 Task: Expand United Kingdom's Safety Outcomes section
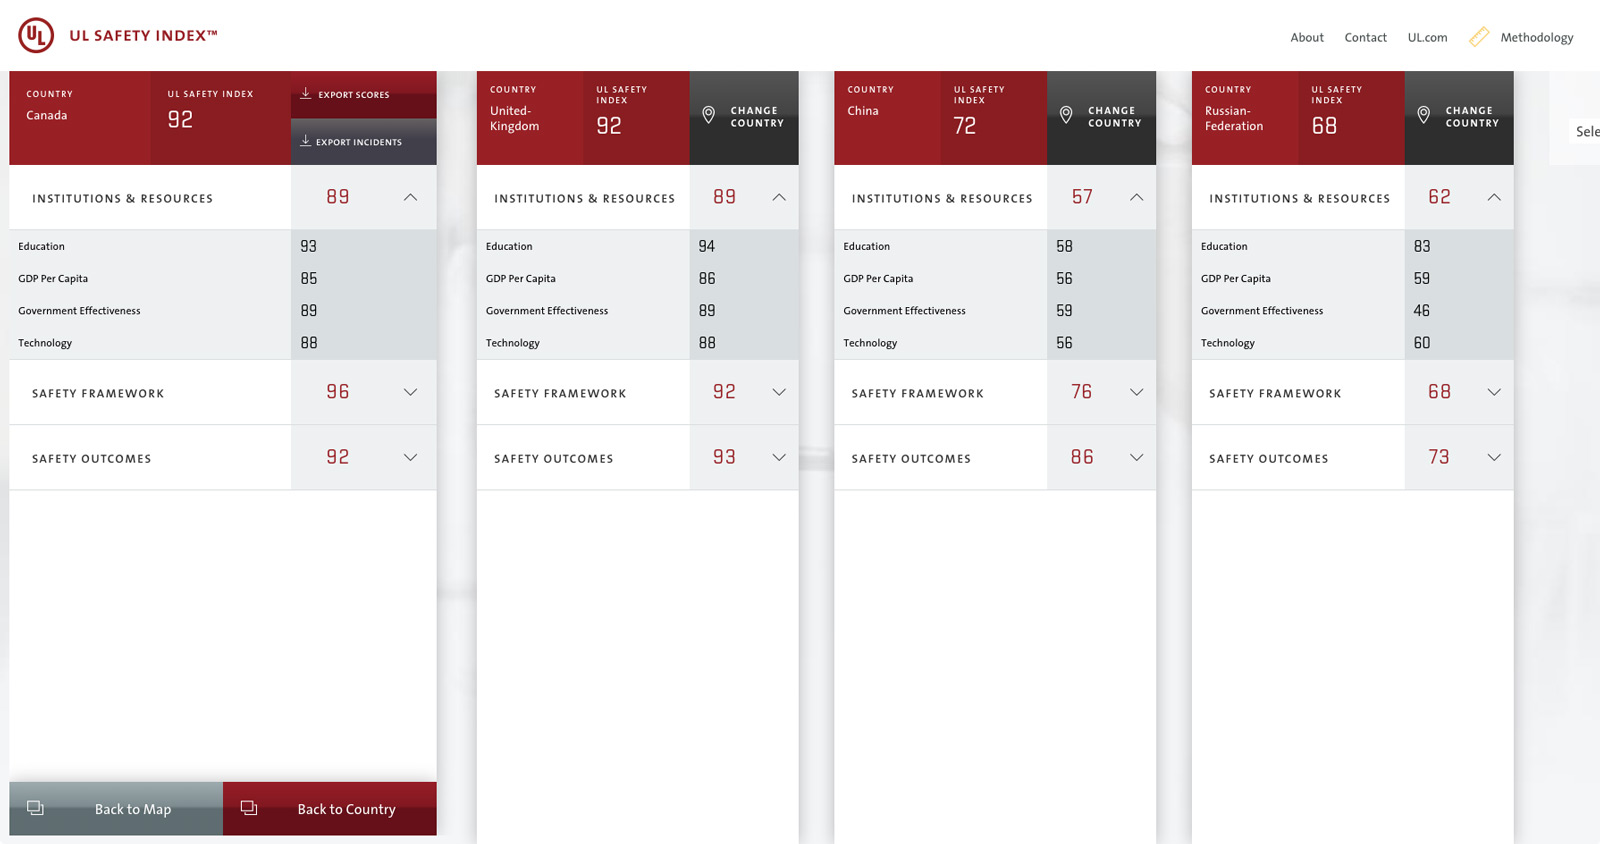[778, 458]
